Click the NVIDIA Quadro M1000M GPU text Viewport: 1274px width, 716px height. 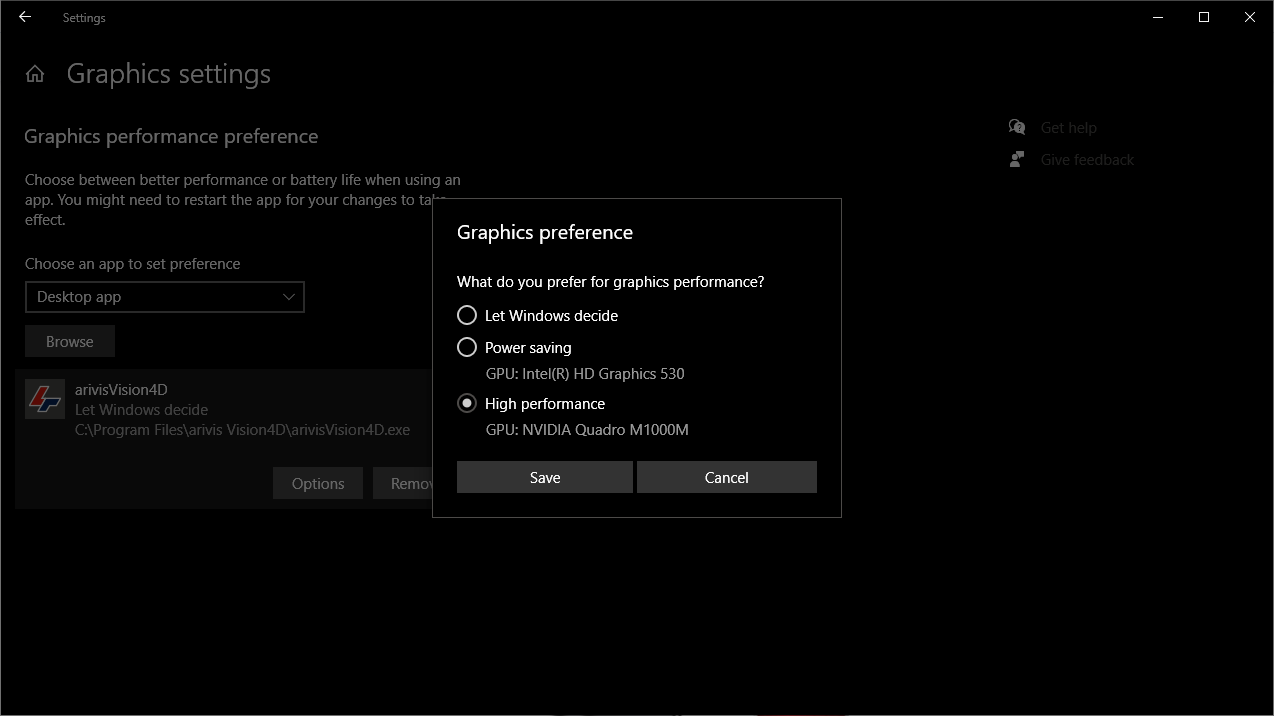pyautogui.click(x=587, y=429)
